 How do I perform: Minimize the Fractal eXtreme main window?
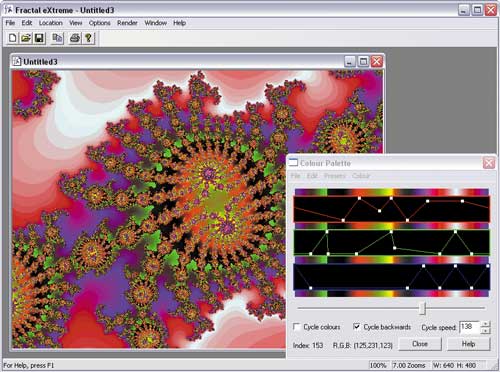tap(464, 10)
